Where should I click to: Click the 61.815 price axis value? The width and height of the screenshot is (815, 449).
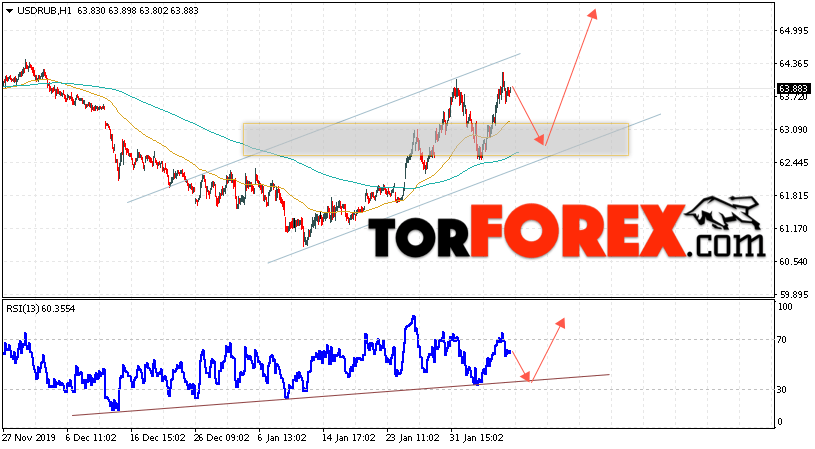[x=793, y=195]
